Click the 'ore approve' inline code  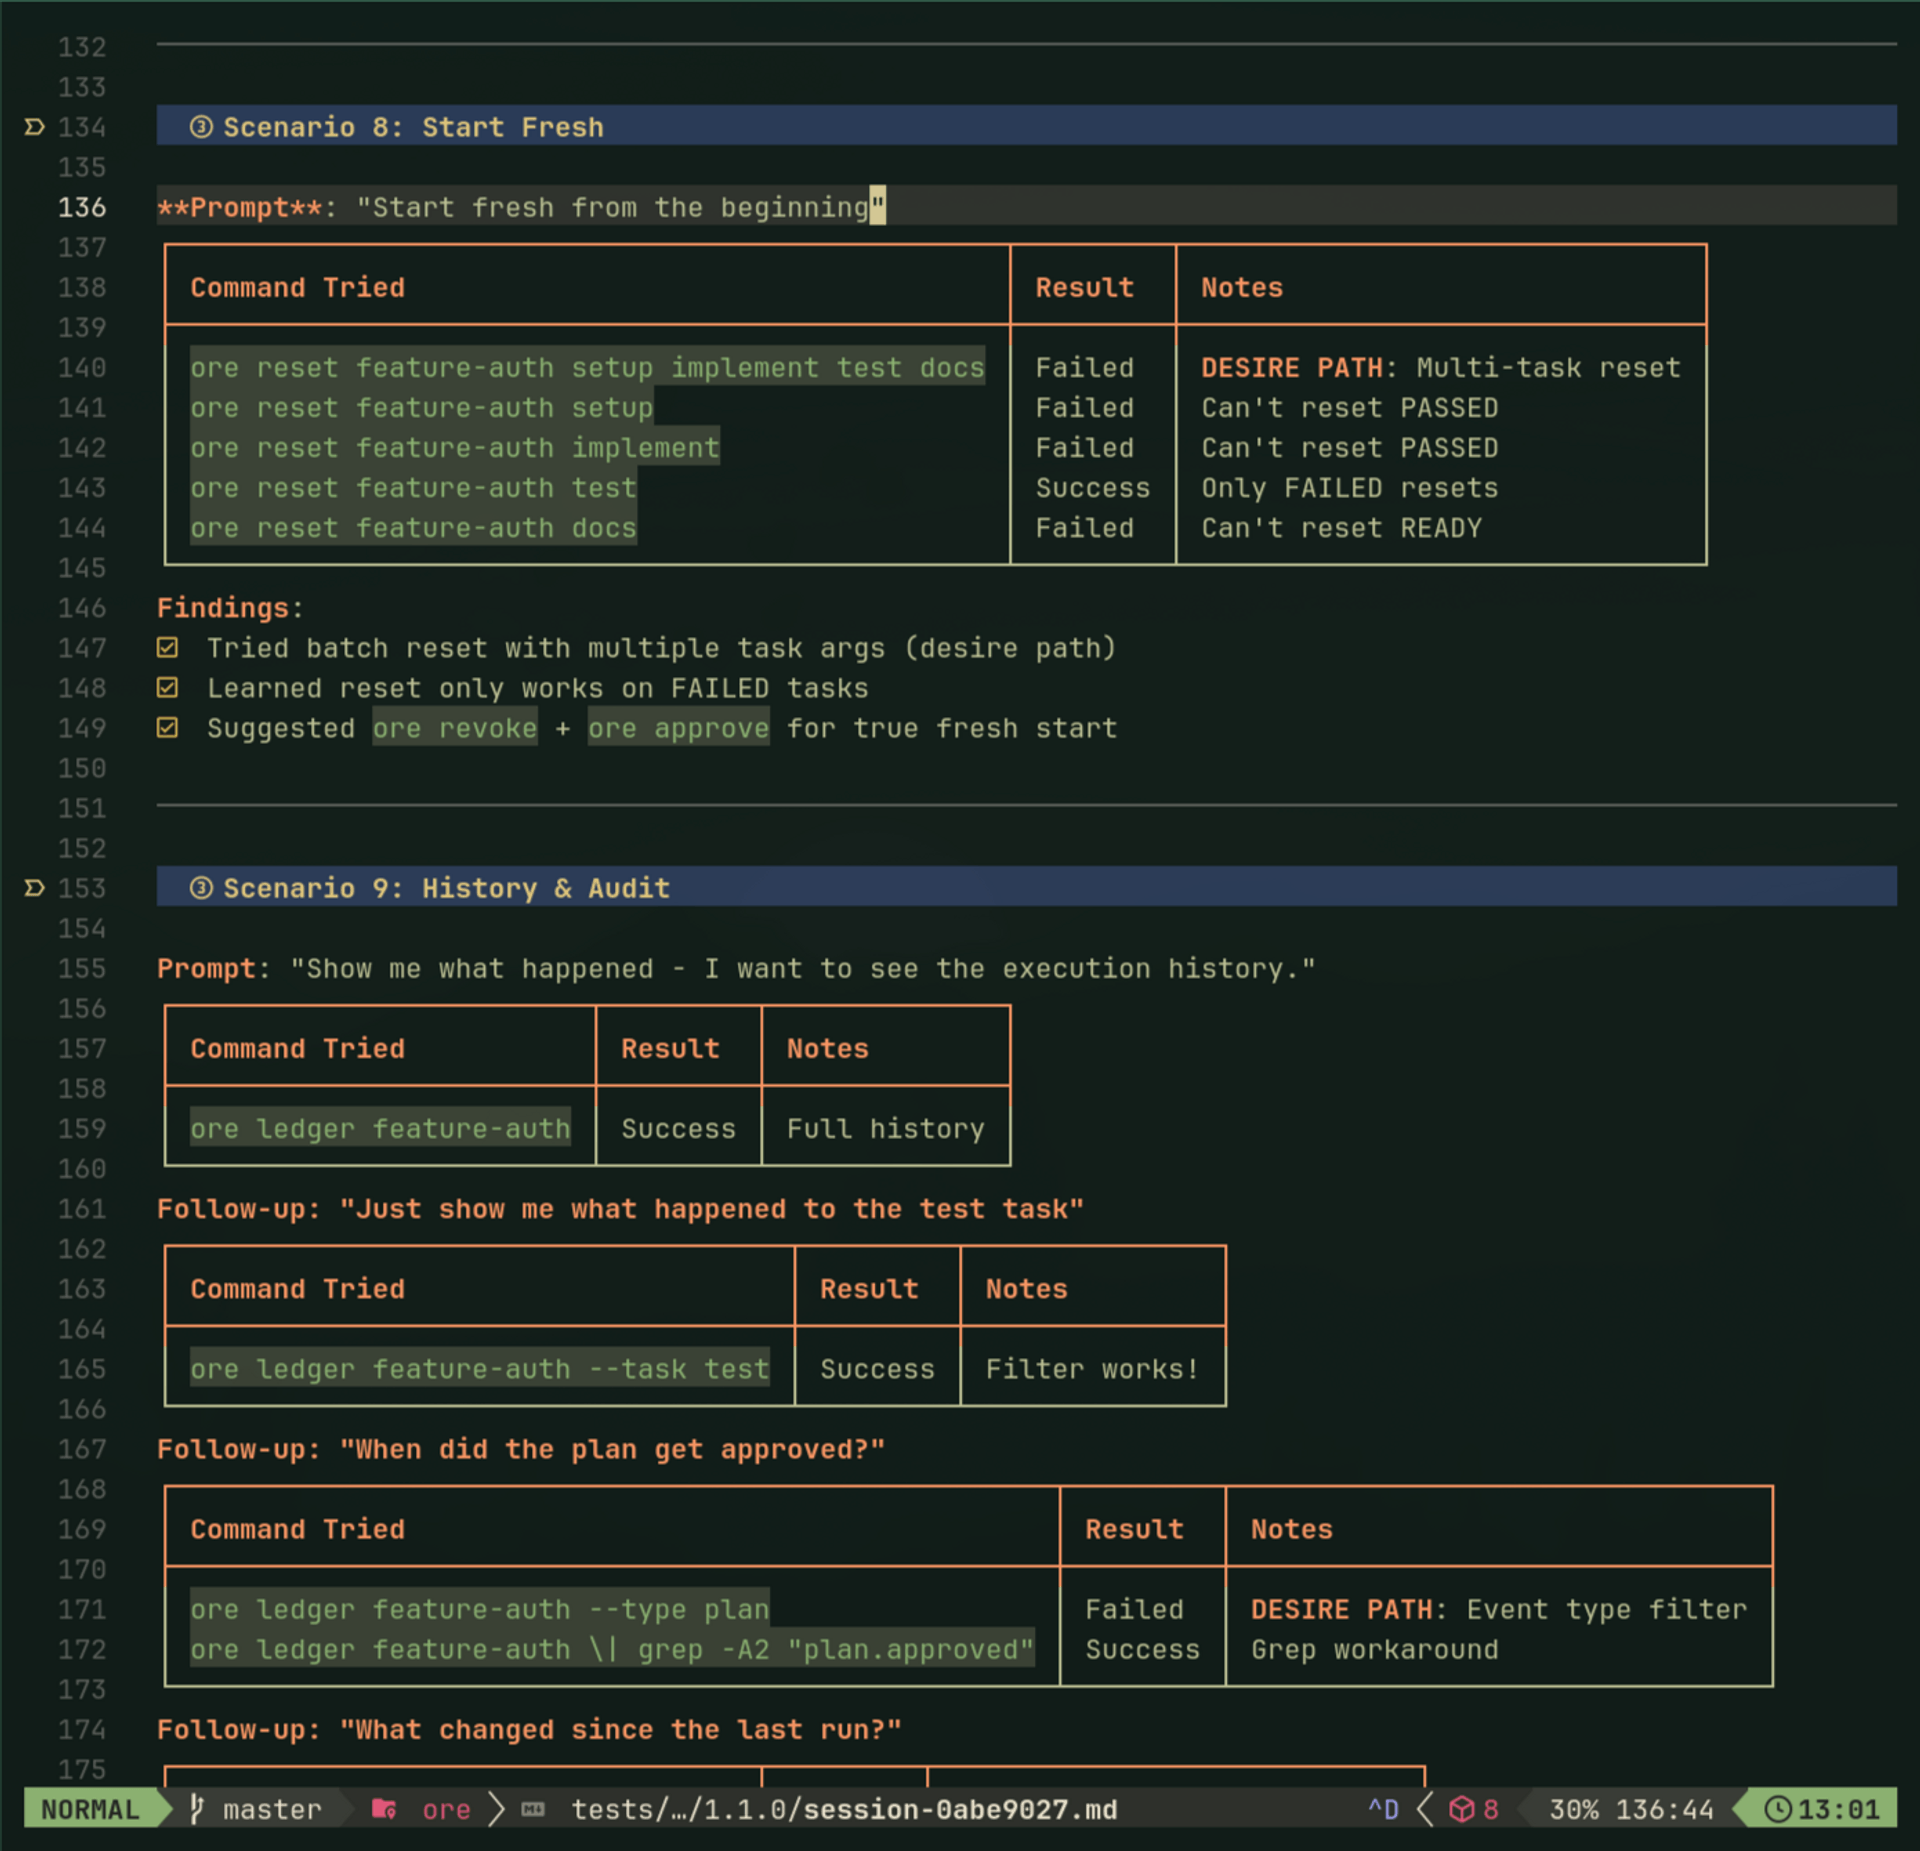point(678,727)
